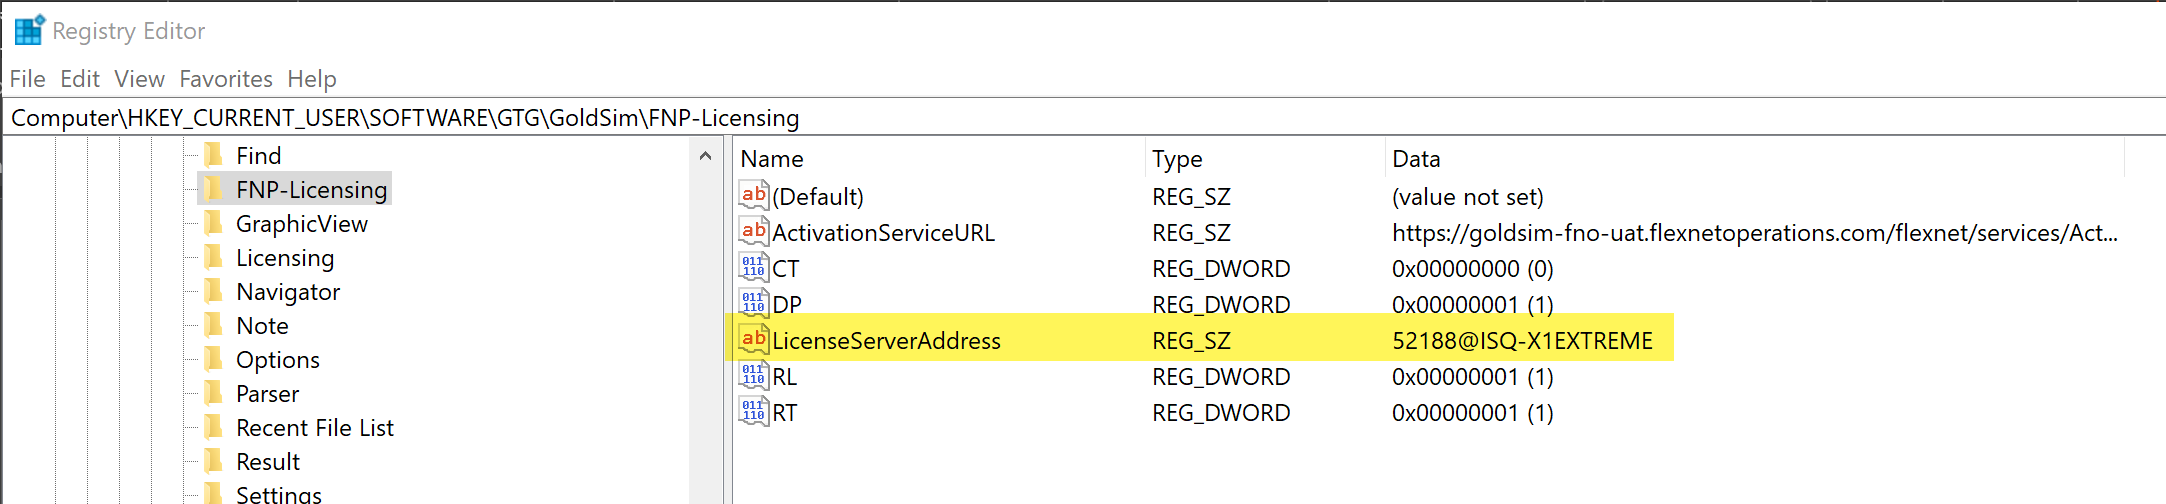Select the Settings folder icon
Viewport: 2166px width, 504px height.
(213, 493)
